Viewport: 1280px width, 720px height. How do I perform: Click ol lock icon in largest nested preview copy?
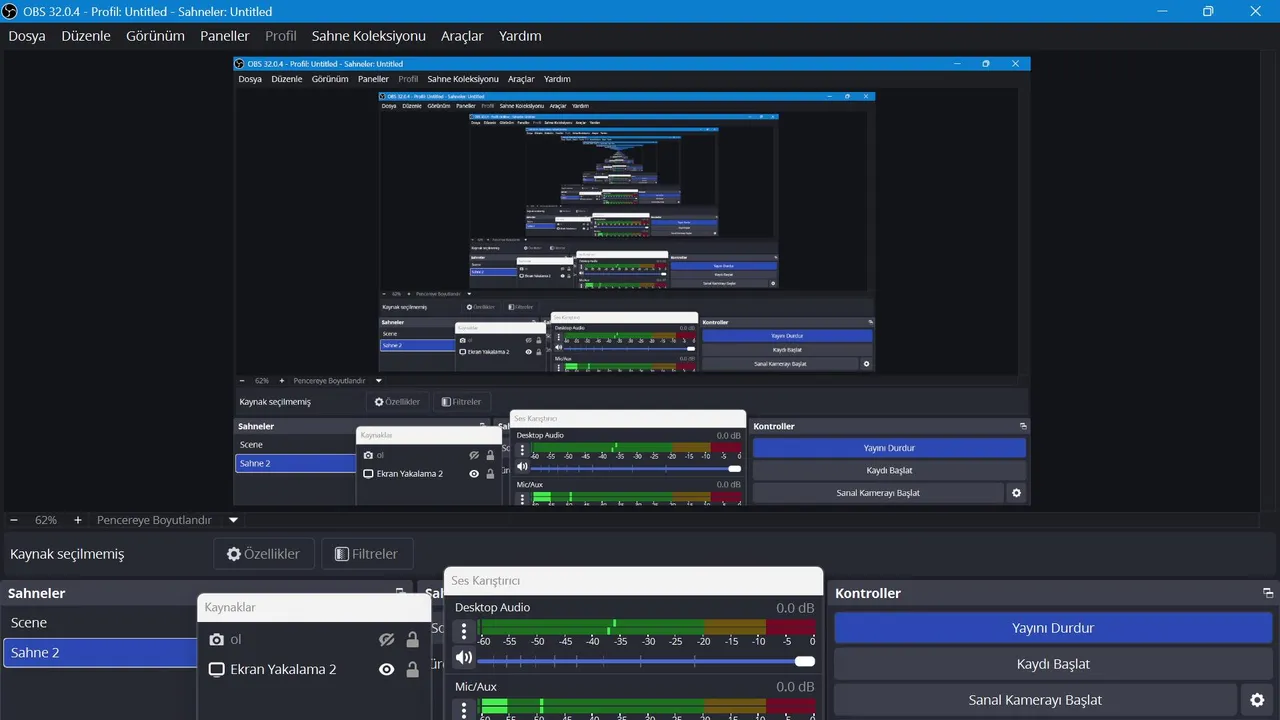(490, 455)
